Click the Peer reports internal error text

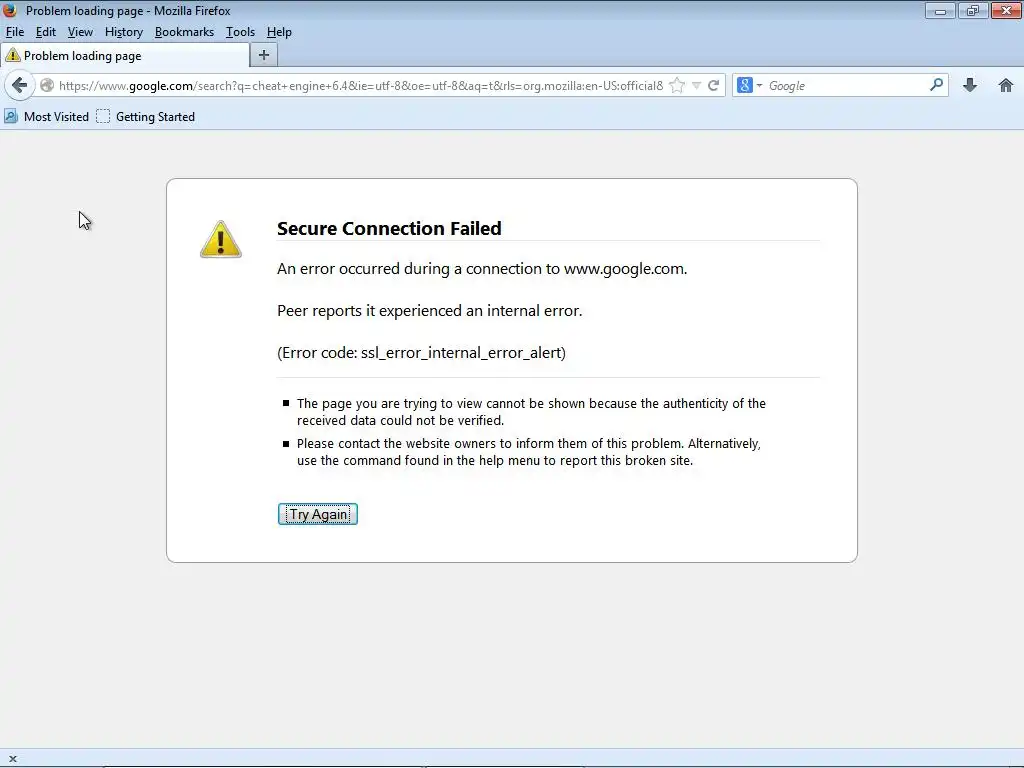pyautogui.click(x=430, y=311)
